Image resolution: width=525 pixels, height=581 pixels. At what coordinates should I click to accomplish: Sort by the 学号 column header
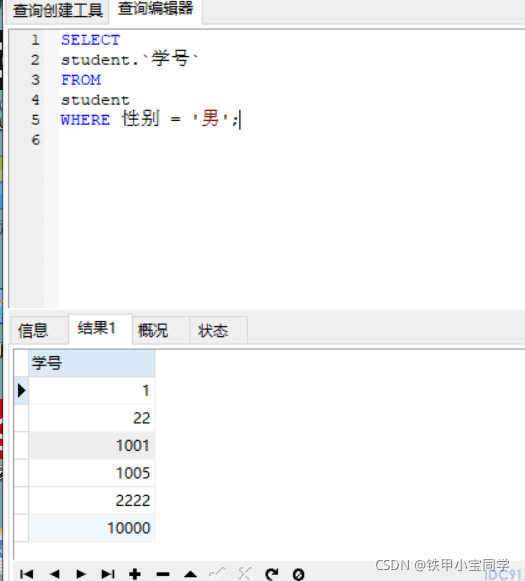click(92, 363)
